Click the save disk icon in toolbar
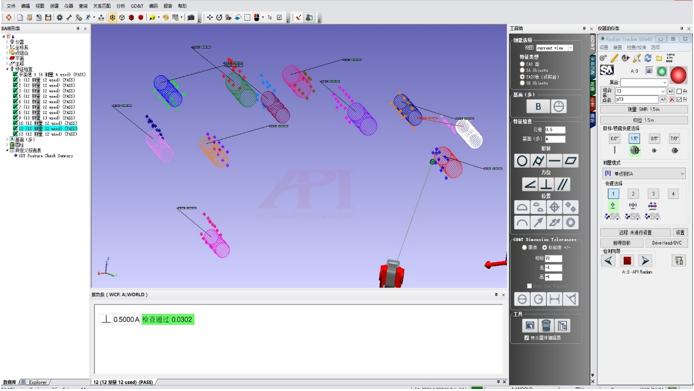Screen dimensions: 694x391 (48, 17)
